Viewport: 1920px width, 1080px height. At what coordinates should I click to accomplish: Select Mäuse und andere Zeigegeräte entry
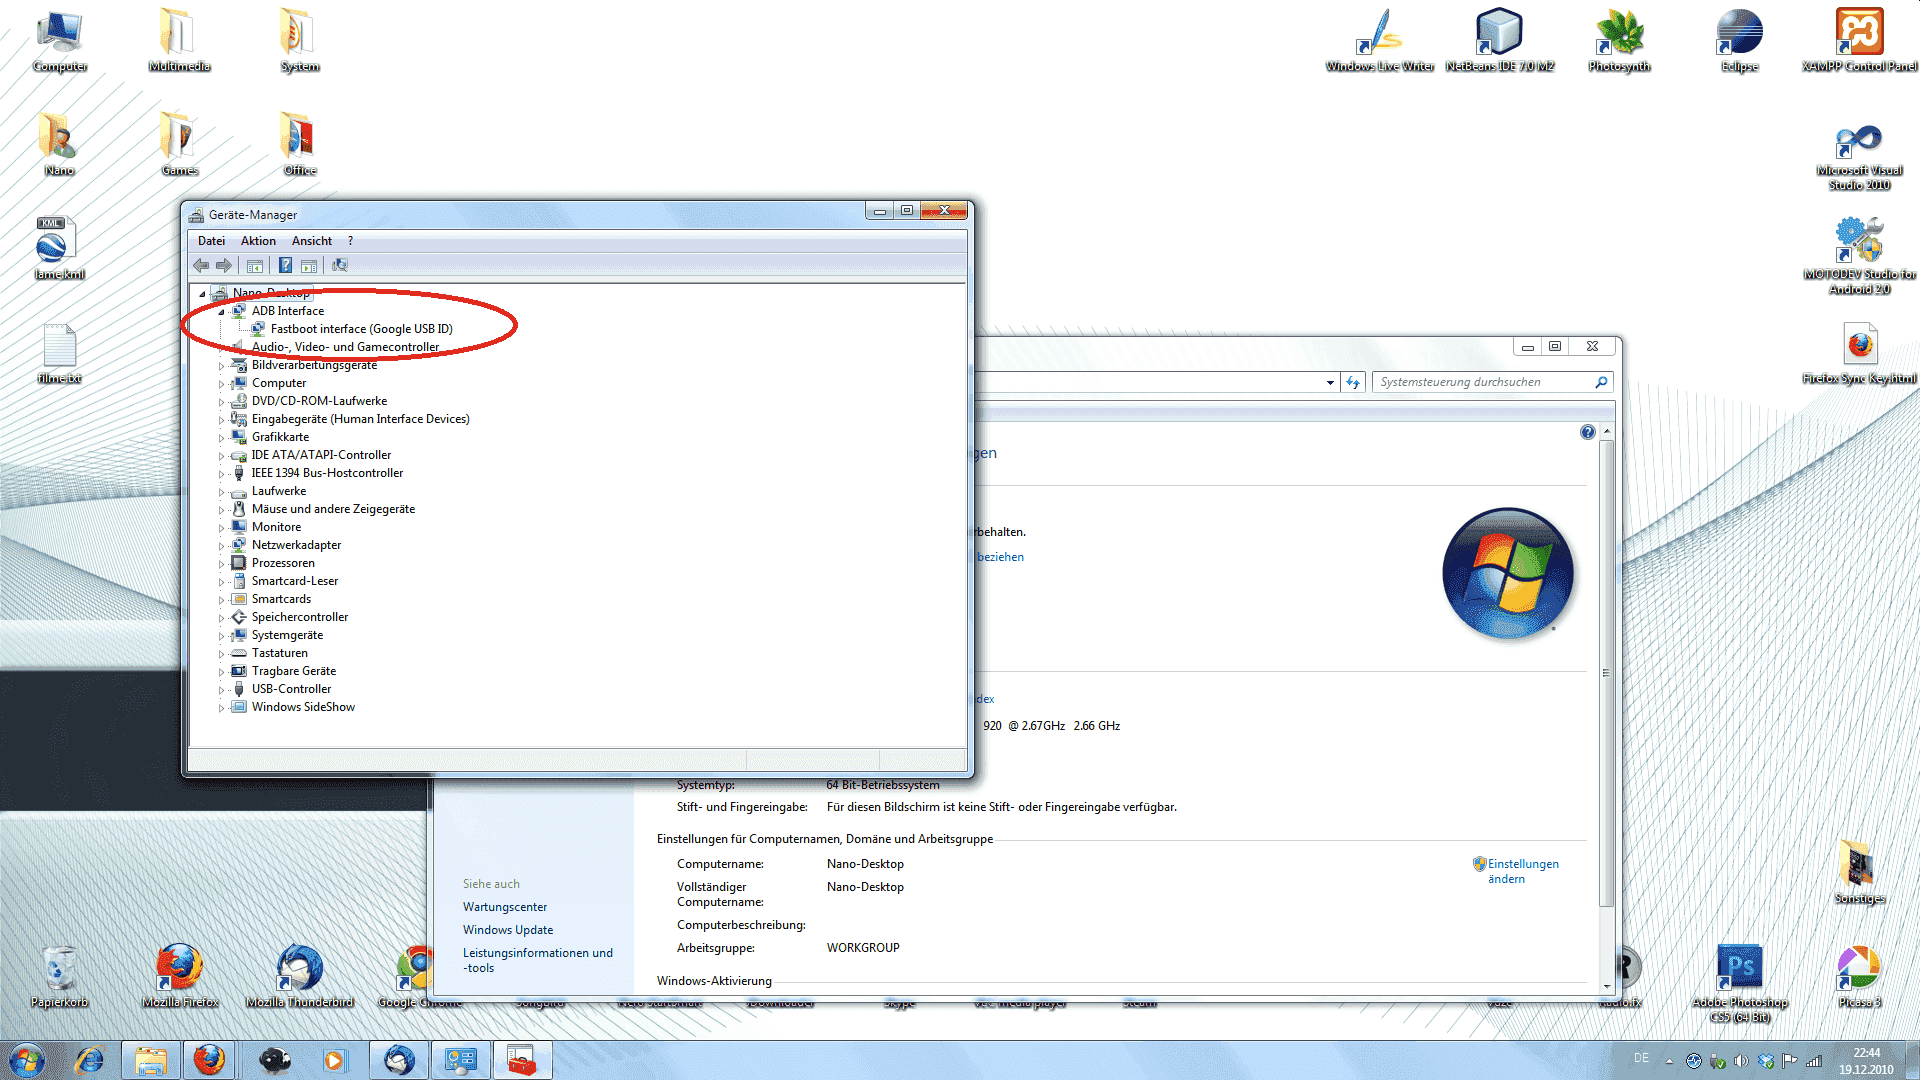click(x=333, y=509)
